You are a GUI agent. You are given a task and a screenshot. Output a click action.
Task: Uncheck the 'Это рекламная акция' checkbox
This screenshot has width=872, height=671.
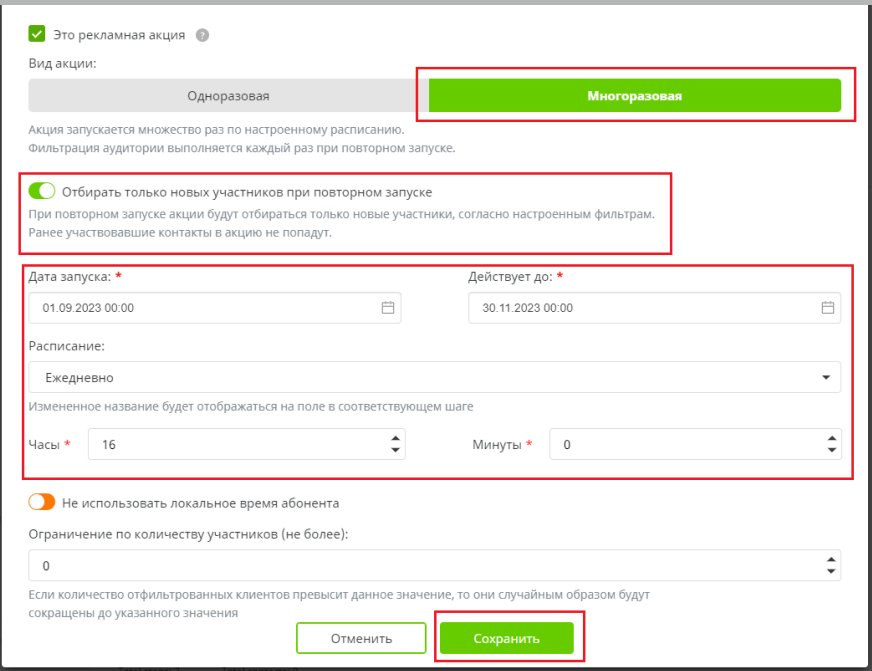37,34
